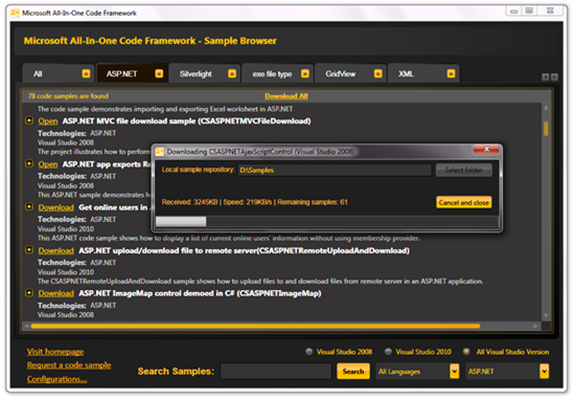The height and width of the screenshot is (400, 575).
Task: Click the Select folder button
Action: [464, 170]
